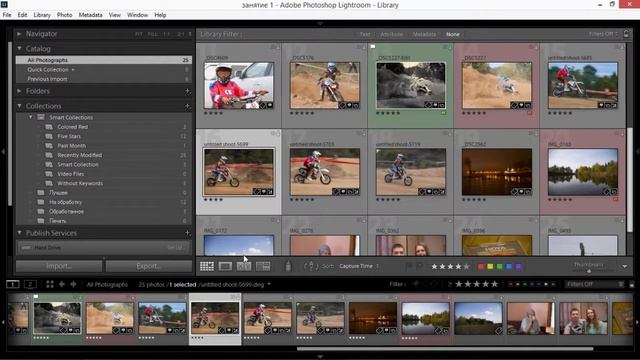
Task: Open the Sort Capture Time dropdown
Action: click(359, 266)
